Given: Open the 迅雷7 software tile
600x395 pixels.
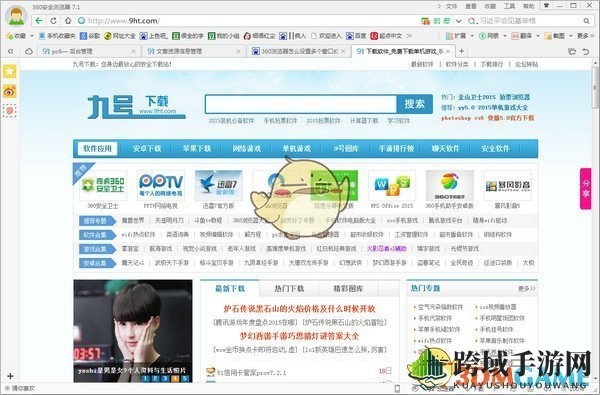Looking at the screenshot, I should [x=218, y=189].
